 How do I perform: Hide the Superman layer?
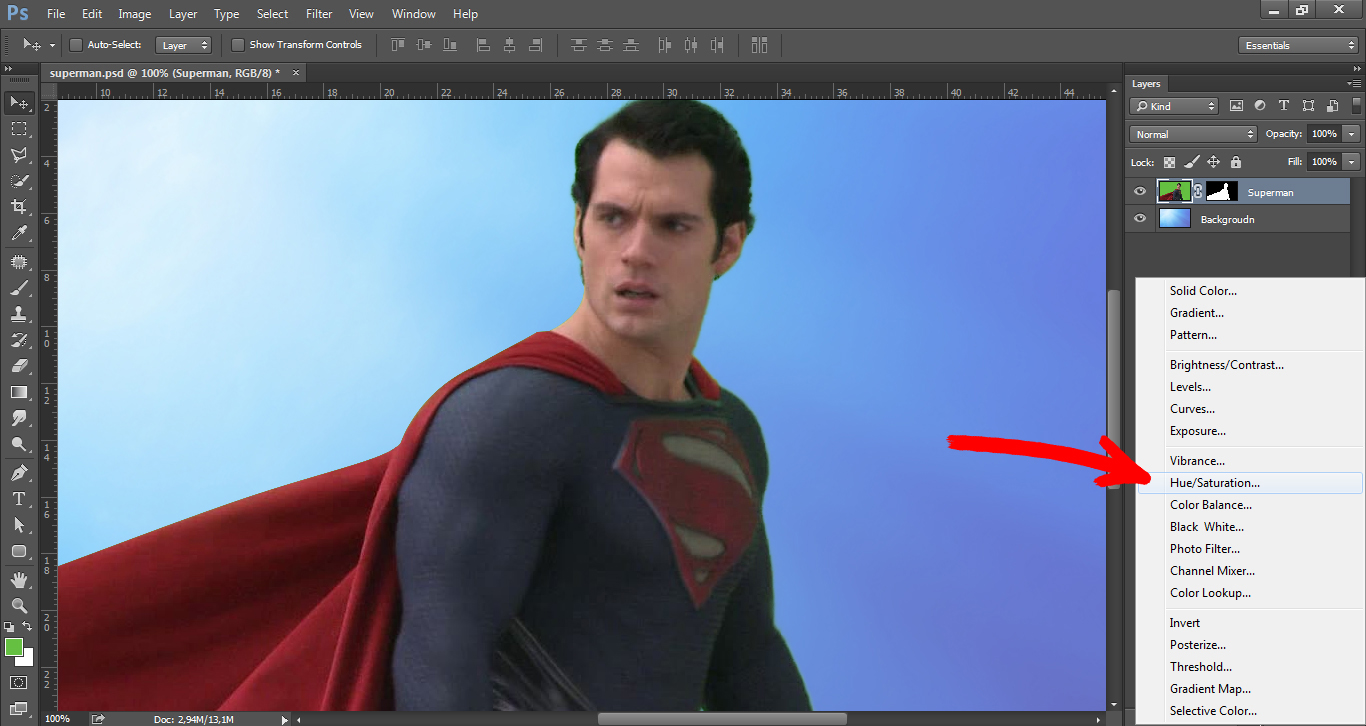1140,191
